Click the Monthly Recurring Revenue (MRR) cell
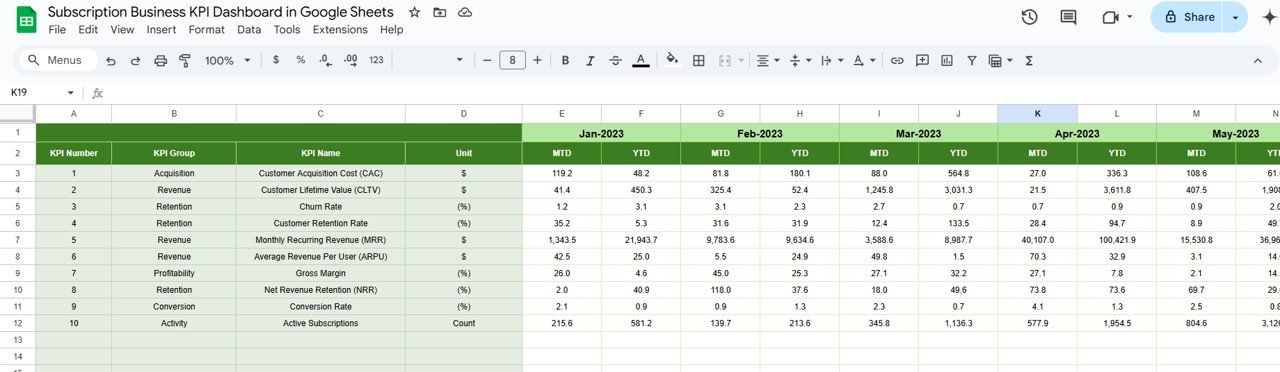 tap(321, 241)
